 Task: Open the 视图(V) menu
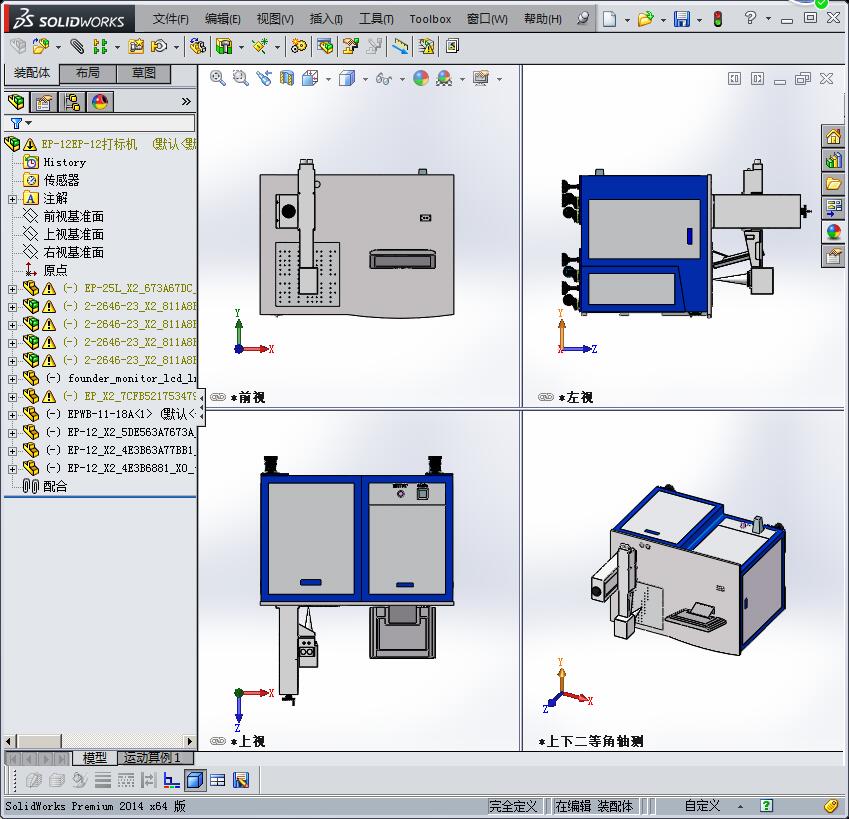[275, 19]
